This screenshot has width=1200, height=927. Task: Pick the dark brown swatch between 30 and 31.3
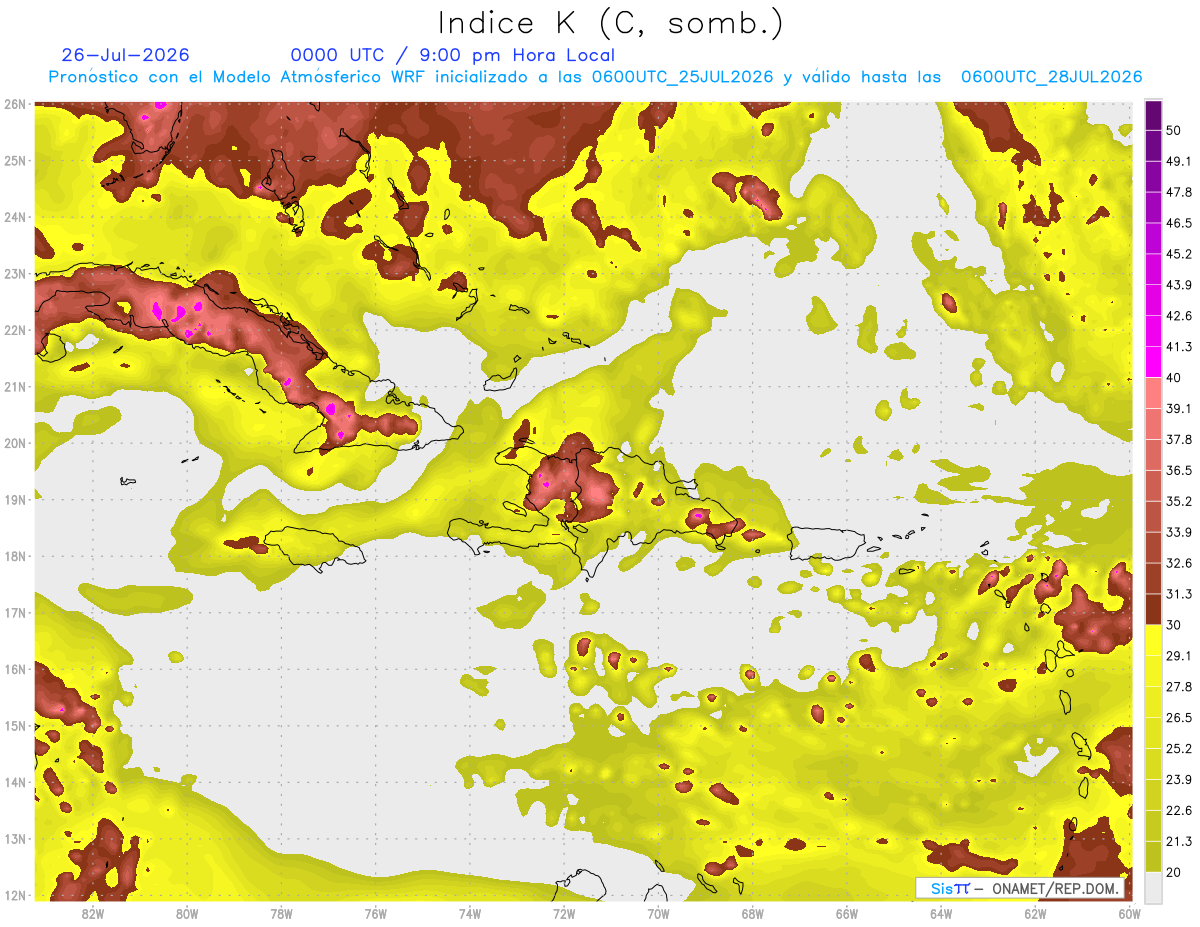point(1153,609)
